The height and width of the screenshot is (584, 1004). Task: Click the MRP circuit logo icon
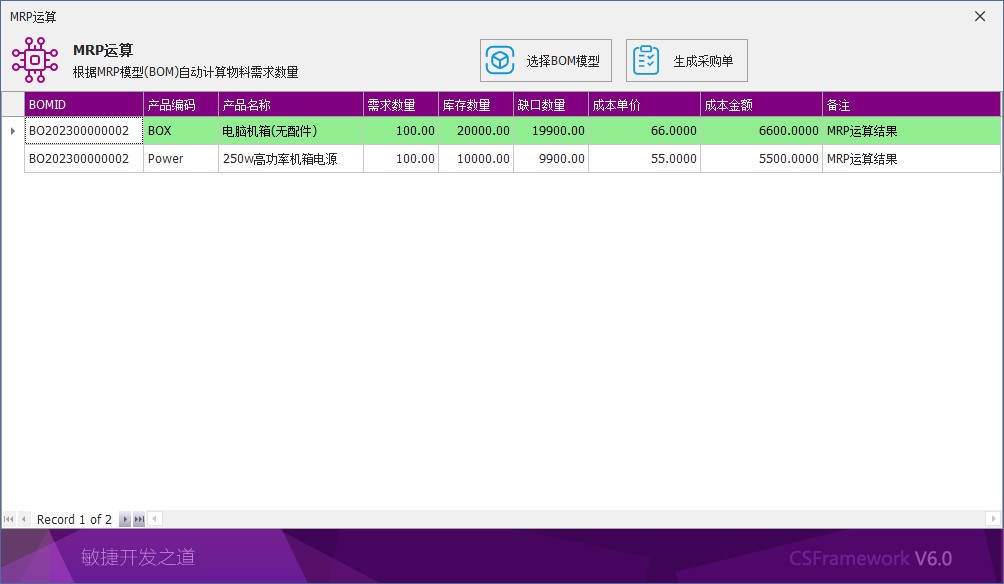(35, 60)
